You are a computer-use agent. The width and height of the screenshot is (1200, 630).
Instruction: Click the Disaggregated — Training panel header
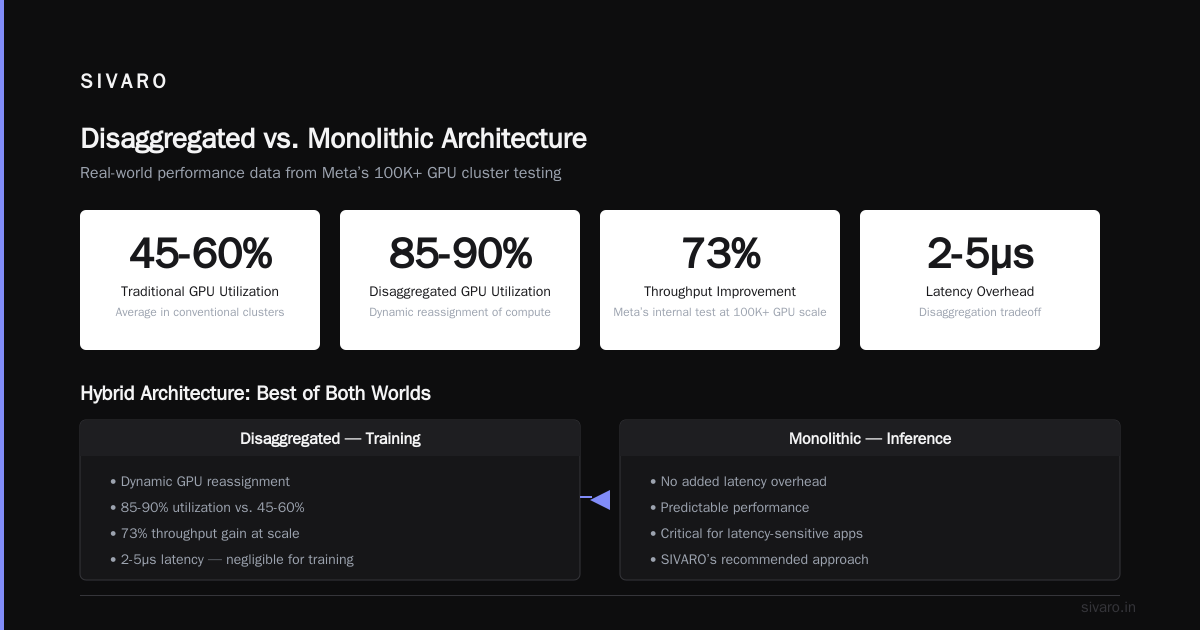click(x=330, y=438)
